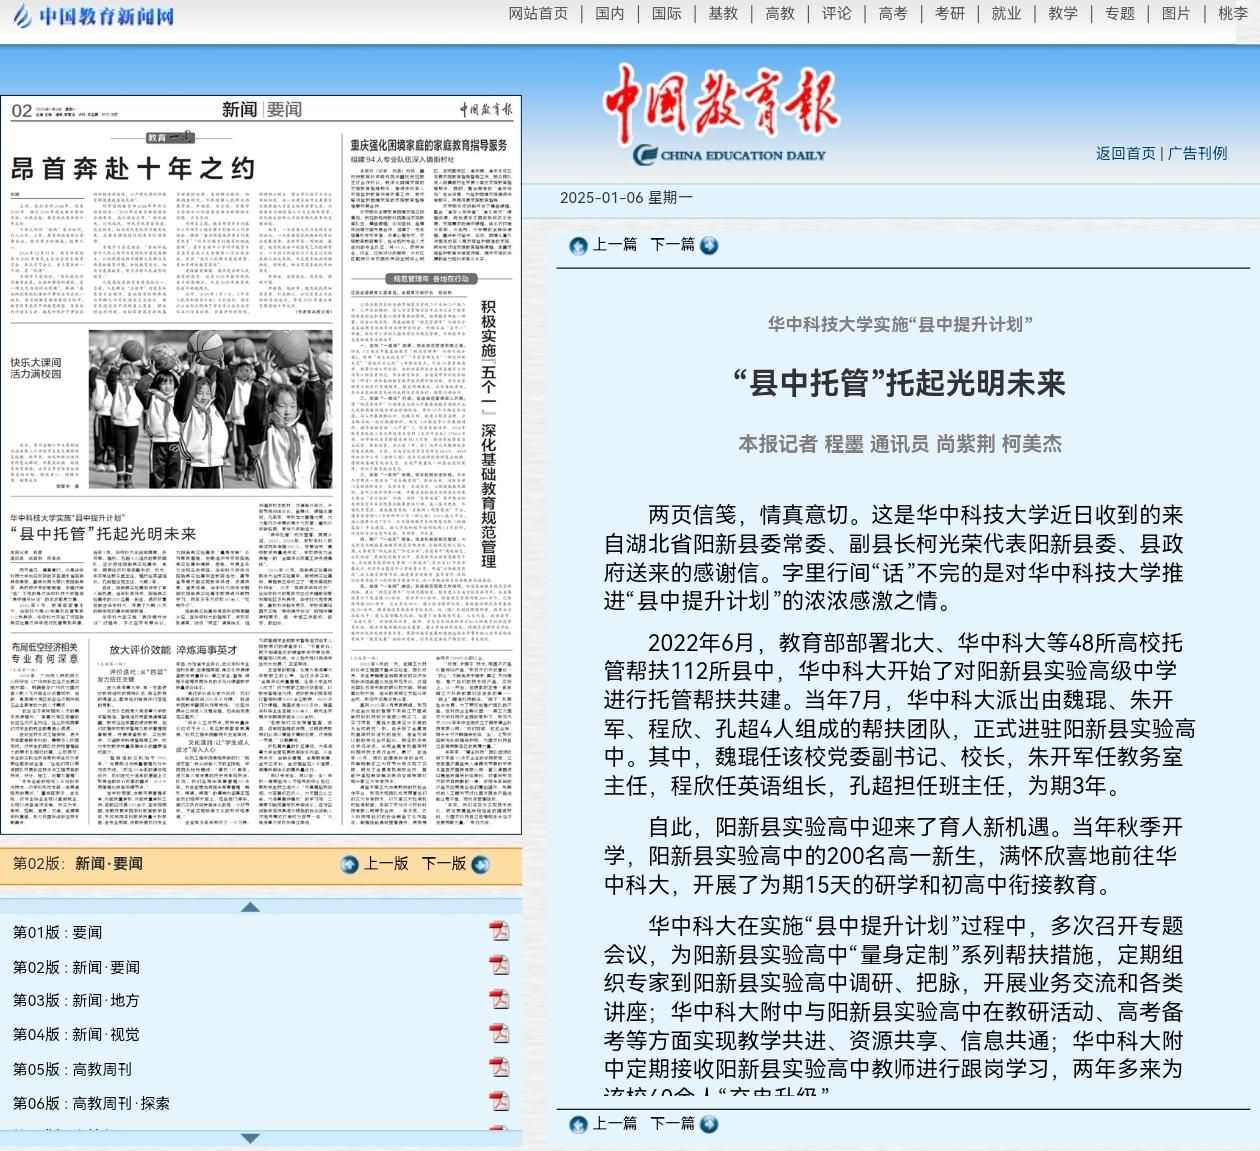Open 国际 navigation item
This screenshot has width=1260, height=1151.
pyautogui.click(x=666, y=13)
